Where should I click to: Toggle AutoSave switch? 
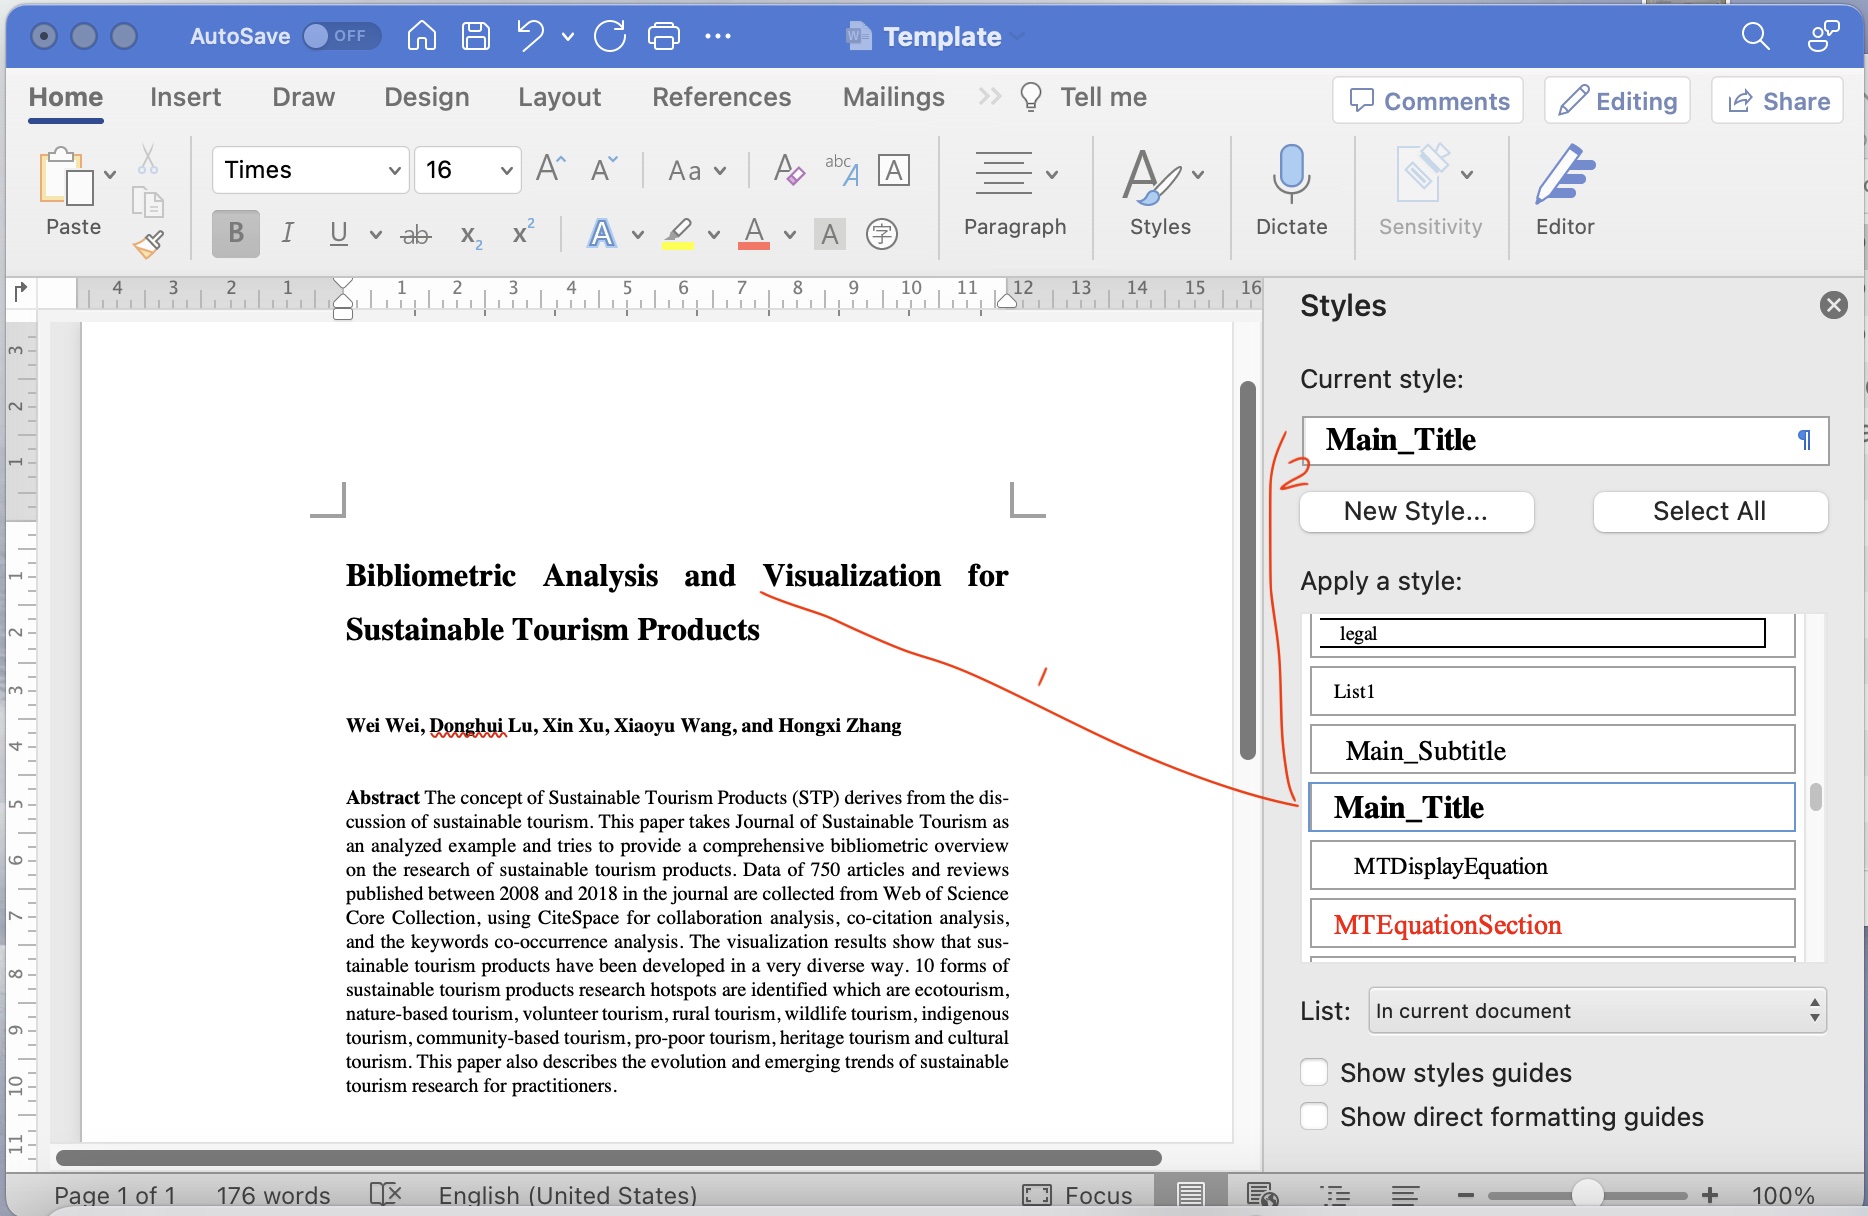tap(341, 37)
